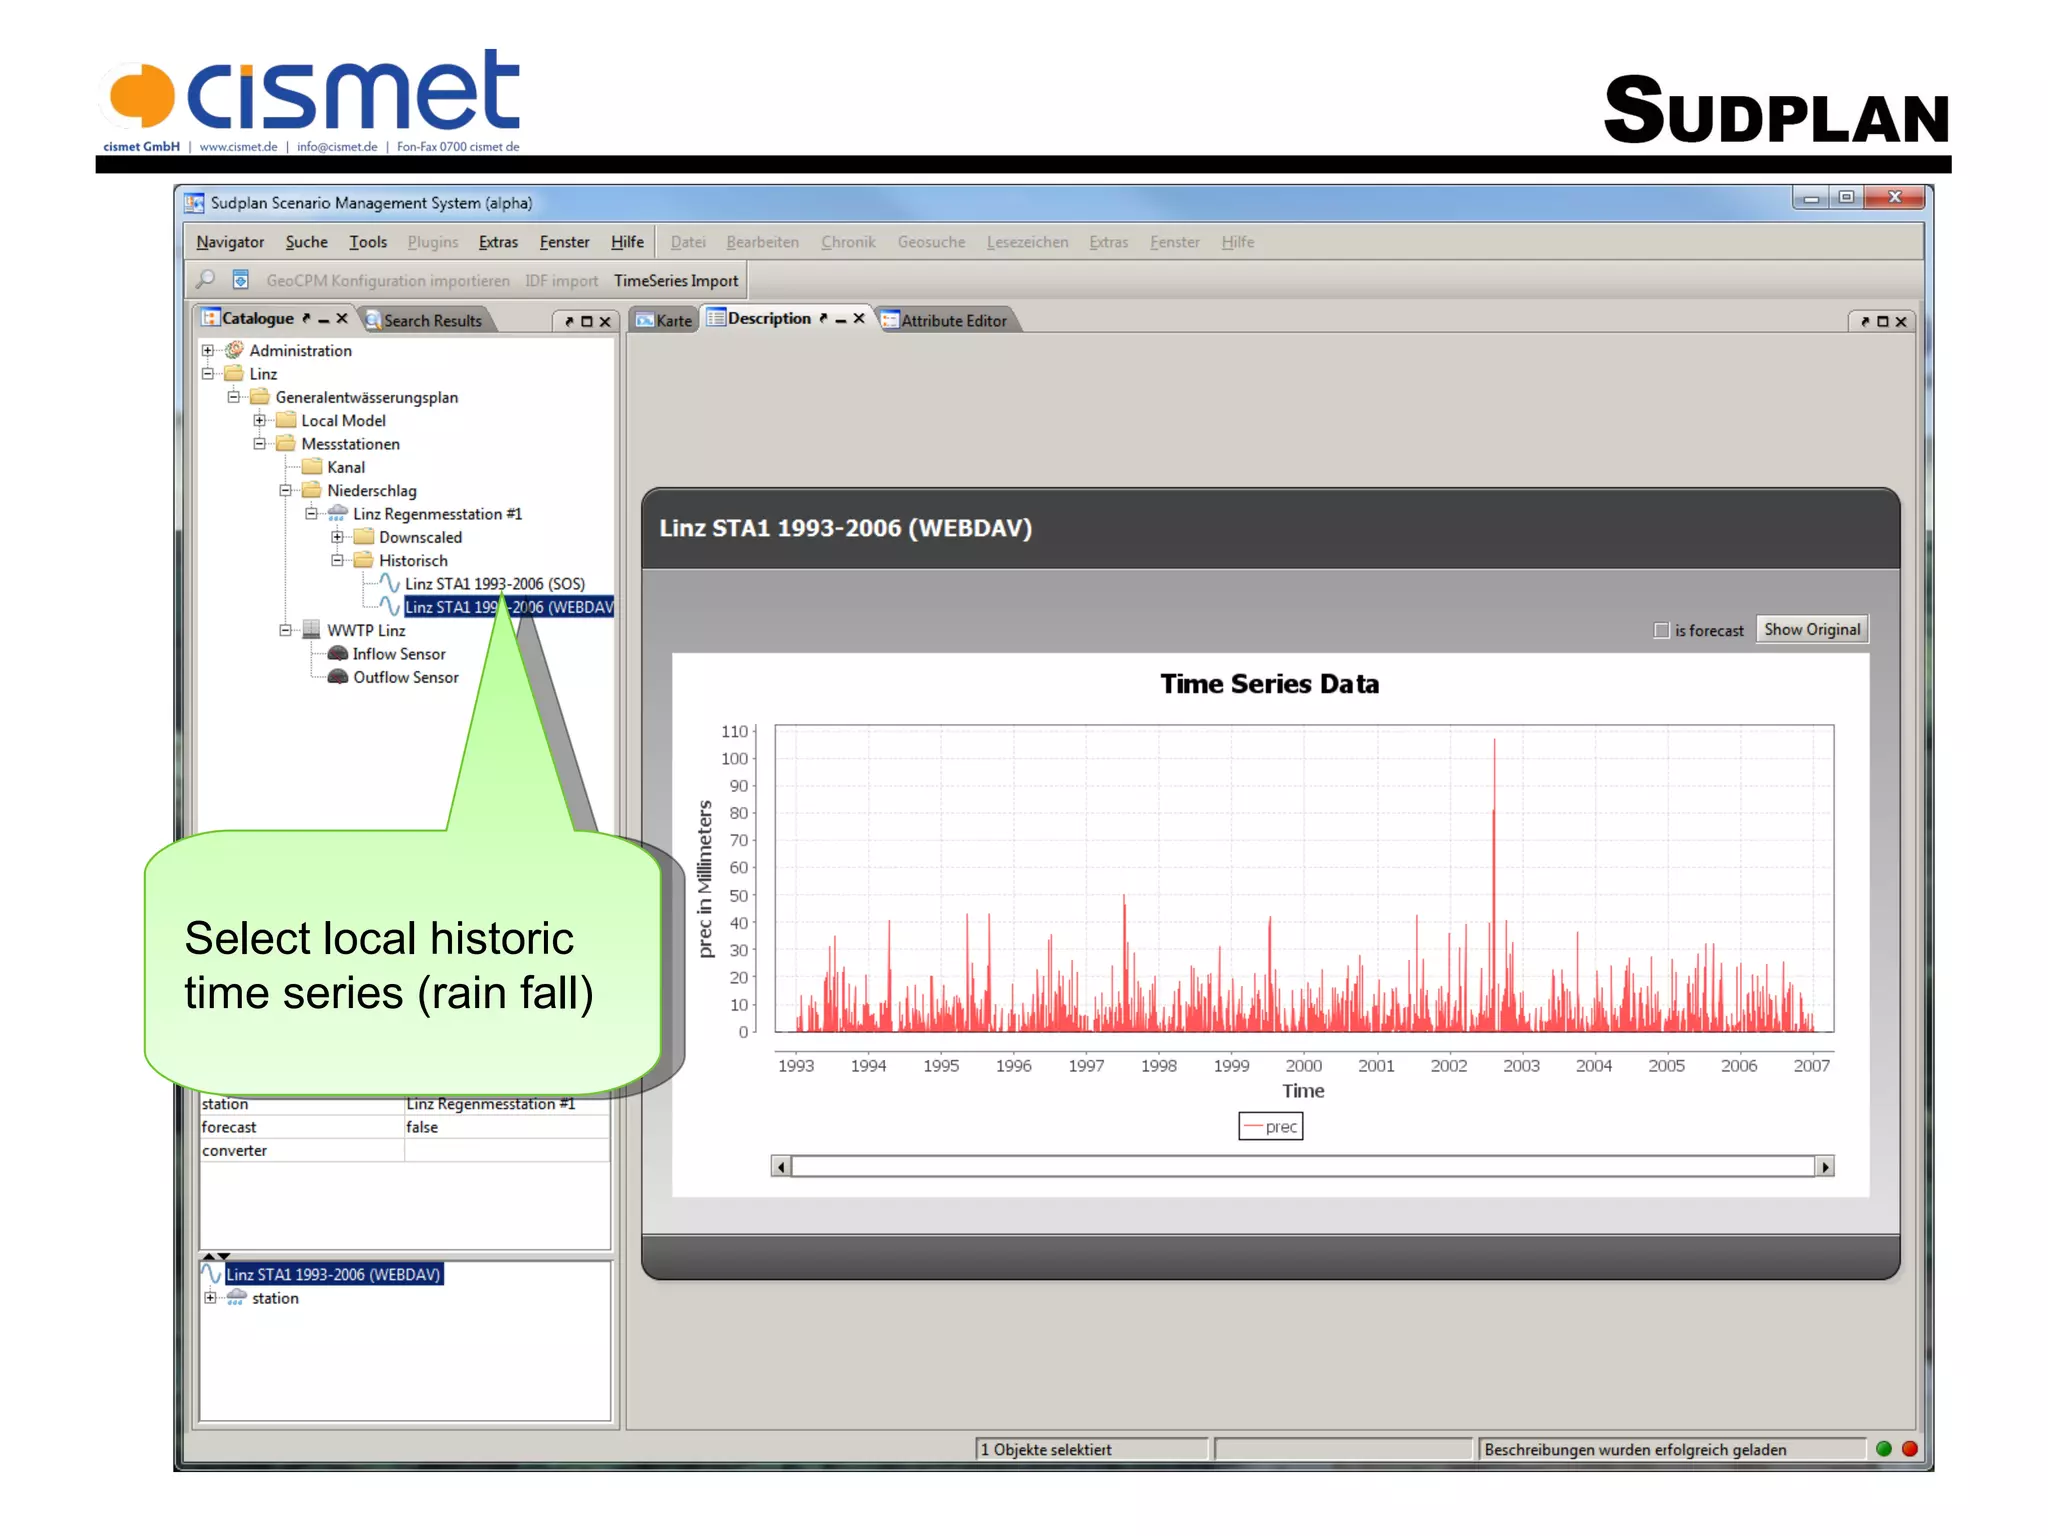Click the blue catalogue reload toolbar icon
This screenshot has height=1536, width=2048.
pyautogui.click(x=240, y=280)
